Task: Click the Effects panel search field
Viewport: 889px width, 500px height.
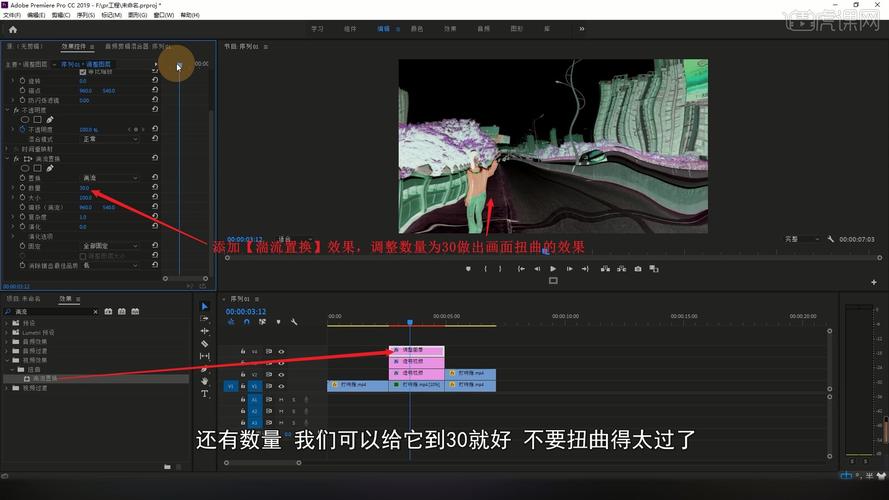Action: 53,312
